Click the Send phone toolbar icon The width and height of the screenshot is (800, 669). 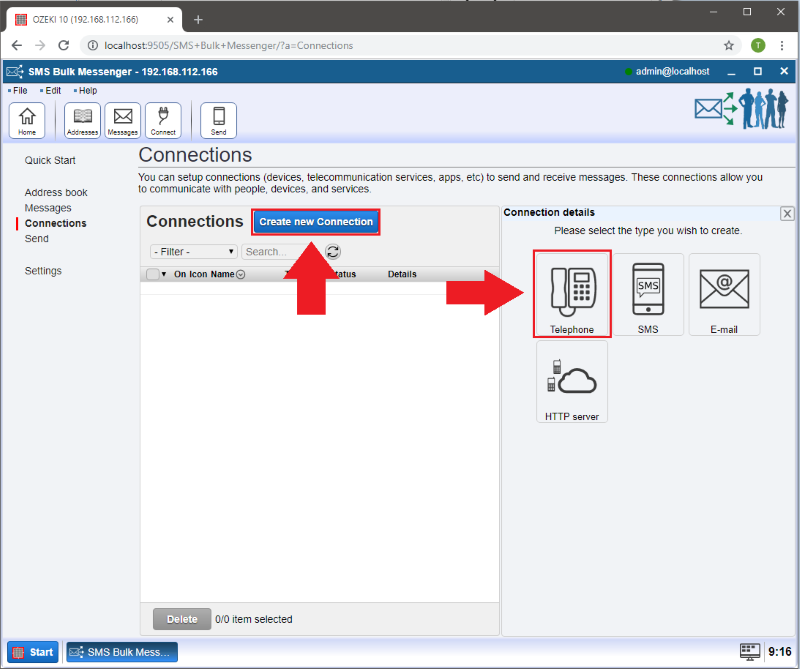coord(218,120)
